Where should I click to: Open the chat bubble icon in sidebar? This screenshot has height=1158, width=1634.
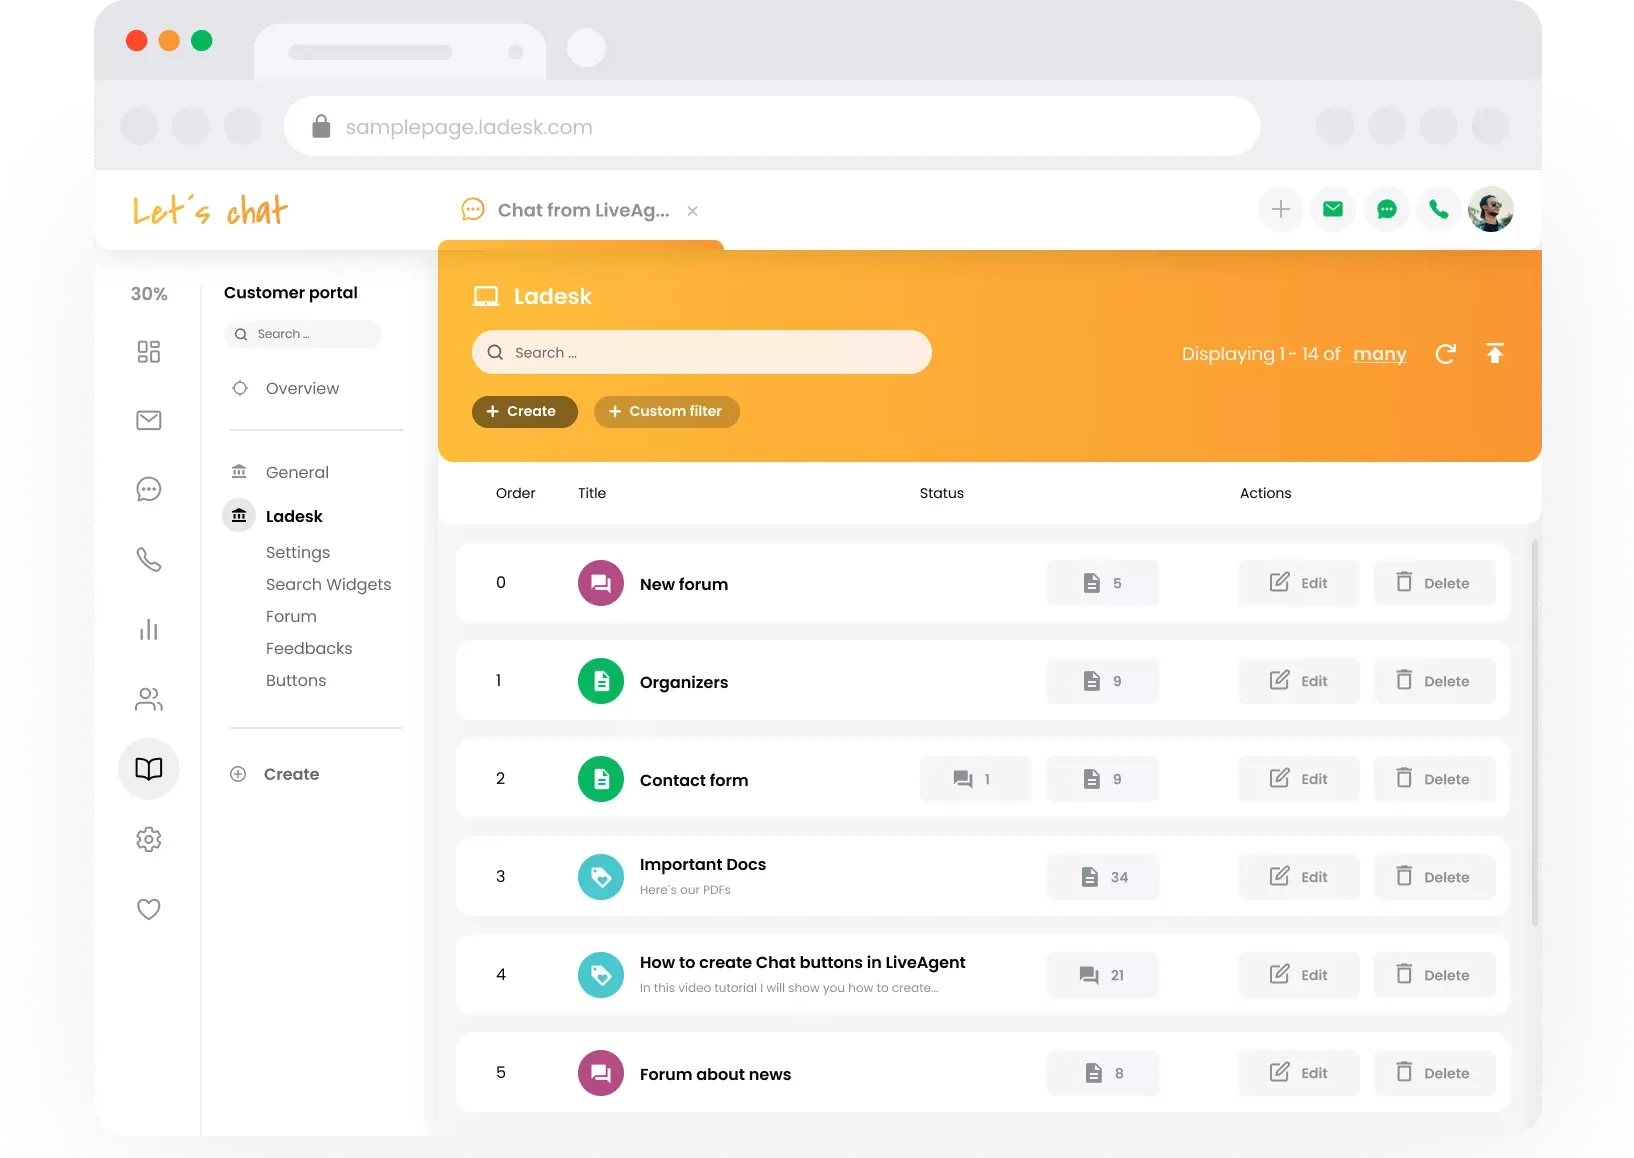pos(149,489)
